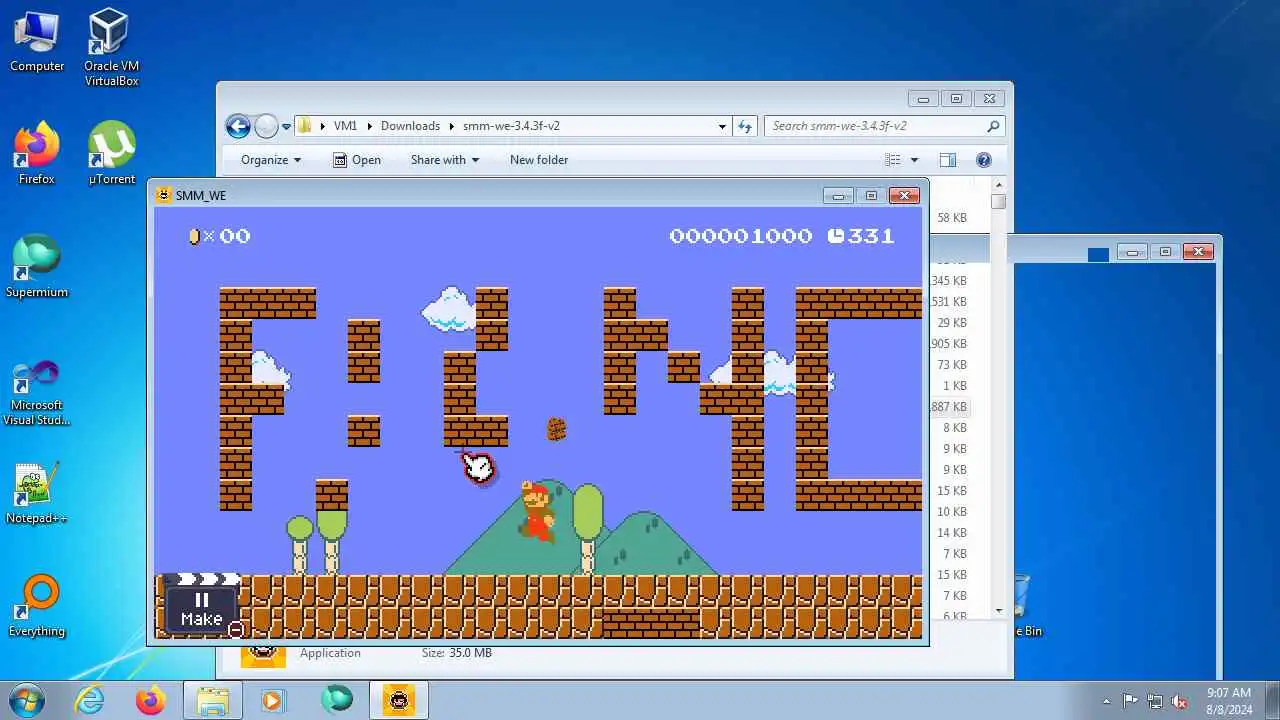1280x720 pixels.
Task: Click the Search smm-we-3.4.3f-v2 field
Action: coord(885,126)
